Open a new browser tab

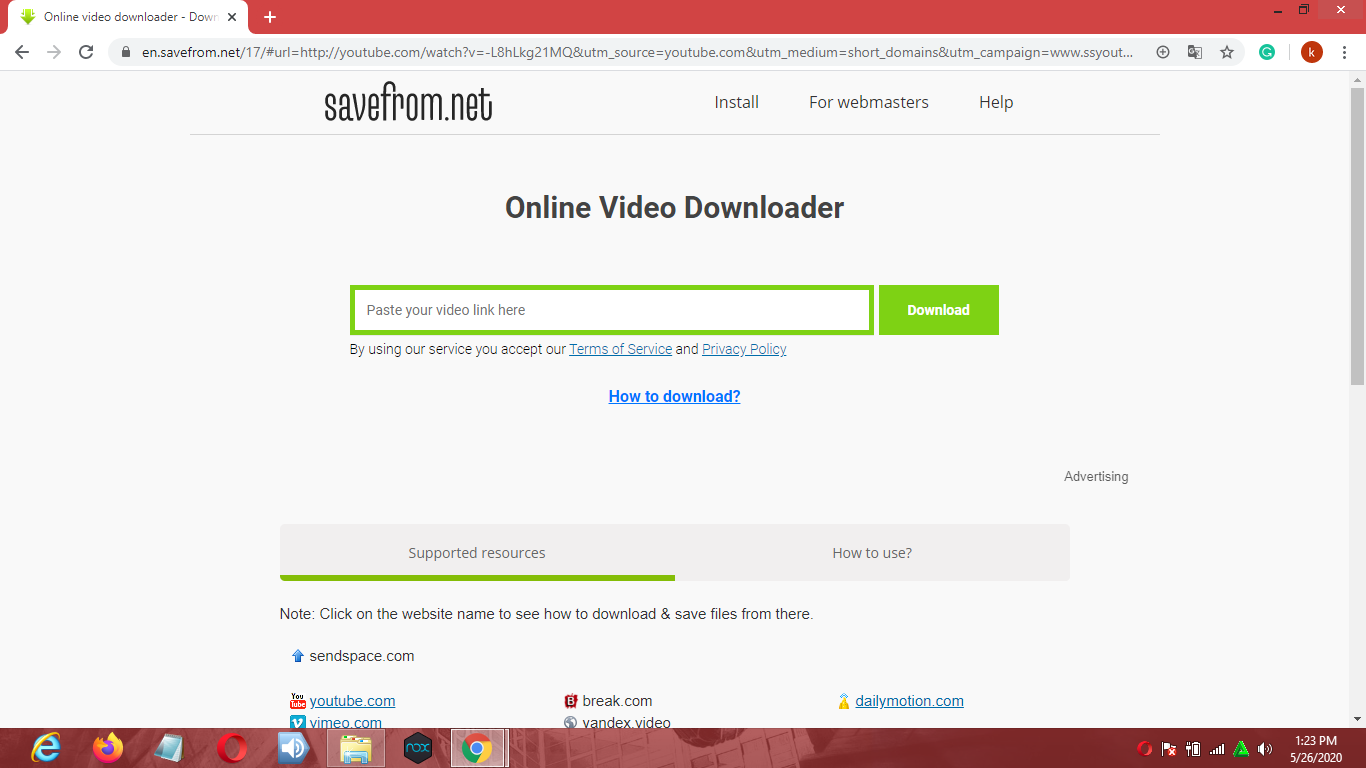tap(270, 17)
